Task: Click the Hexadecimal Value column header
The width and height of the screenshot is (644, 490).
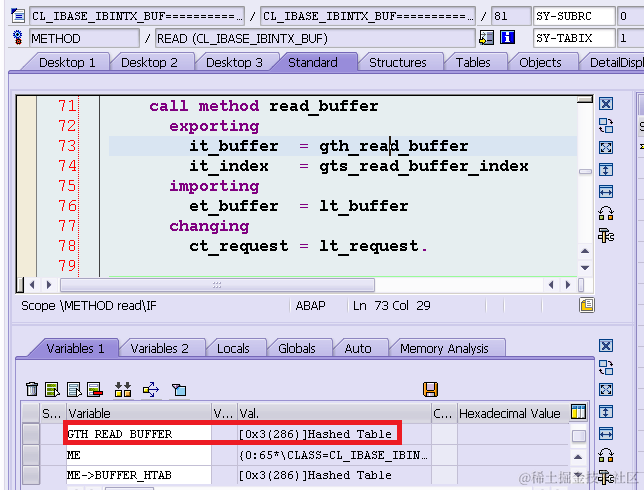Action: pos(513,413)
